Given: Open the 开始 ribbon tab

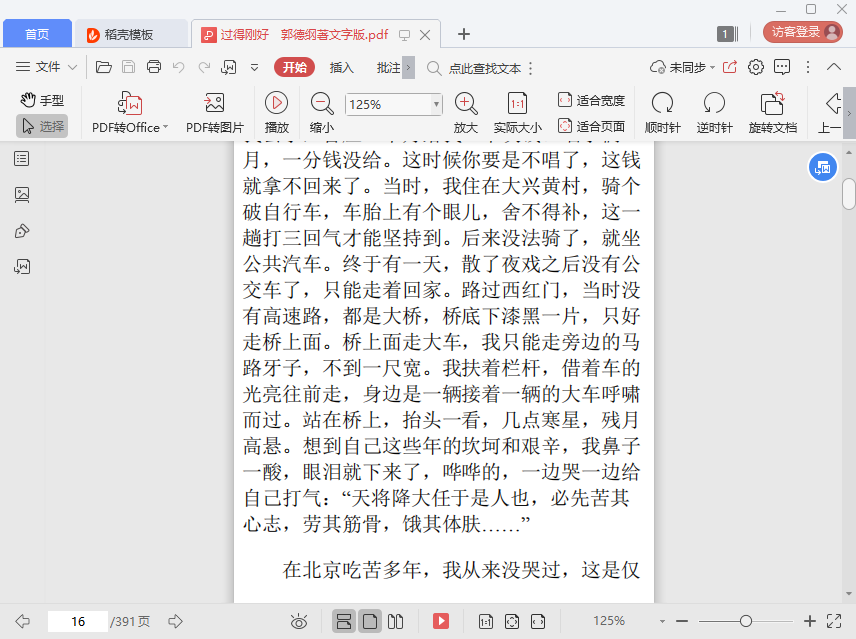Looking at the screenshot, I should 295,68.
